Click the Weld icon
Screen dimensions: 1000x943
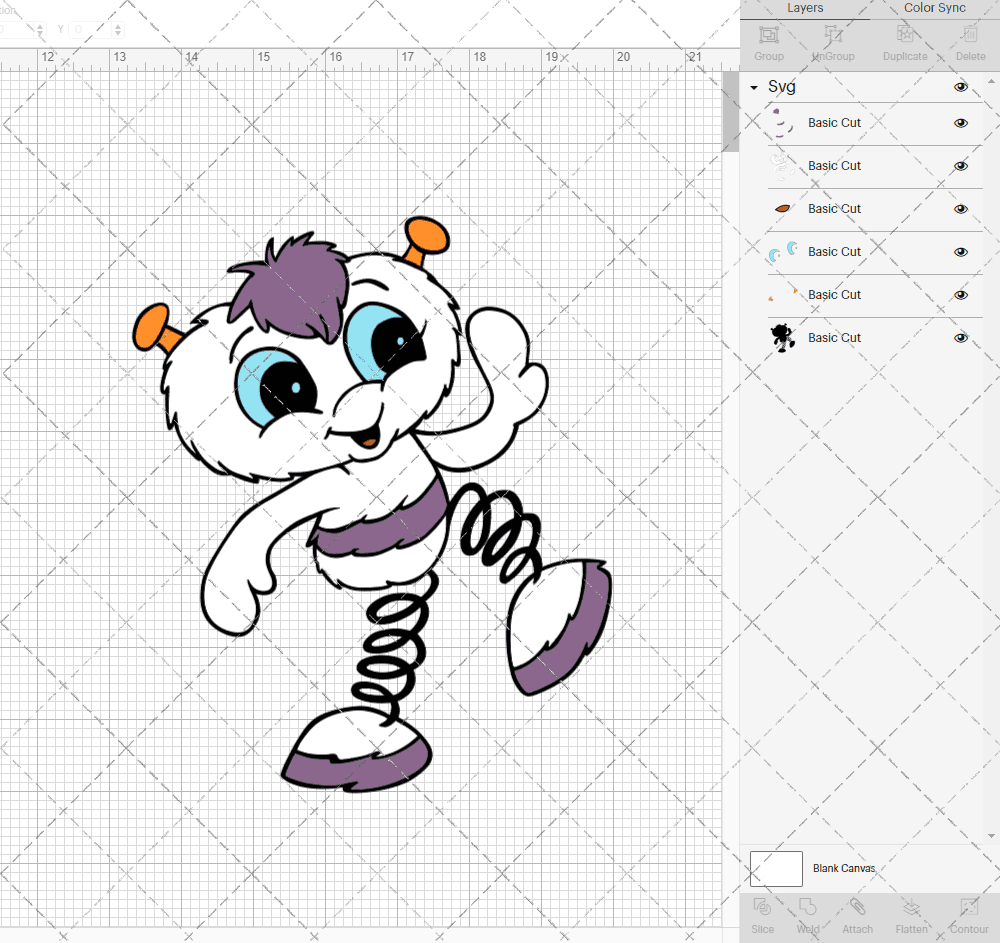[x=808, y=915]
